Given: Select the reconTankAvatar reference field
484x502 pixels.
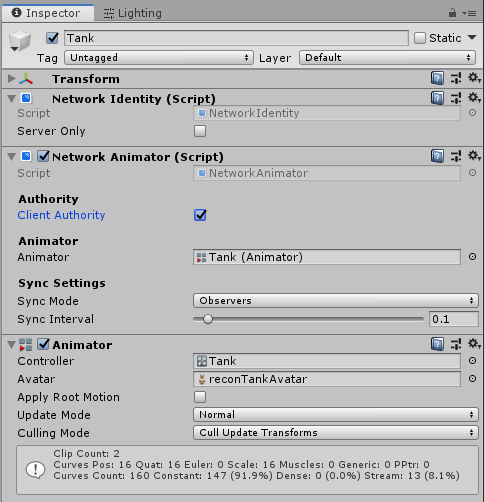Looking at the screenshot, I should pyautogui.click(x=327, y=379).
